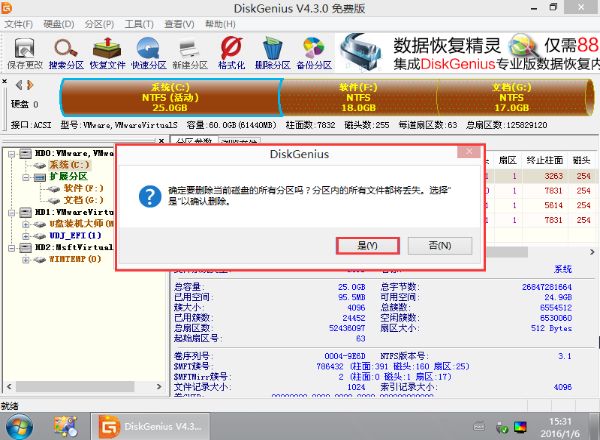This screenshot has width=600, height=440.
Task: Open the 搜索分区 search partition tool
Action: 66,53
